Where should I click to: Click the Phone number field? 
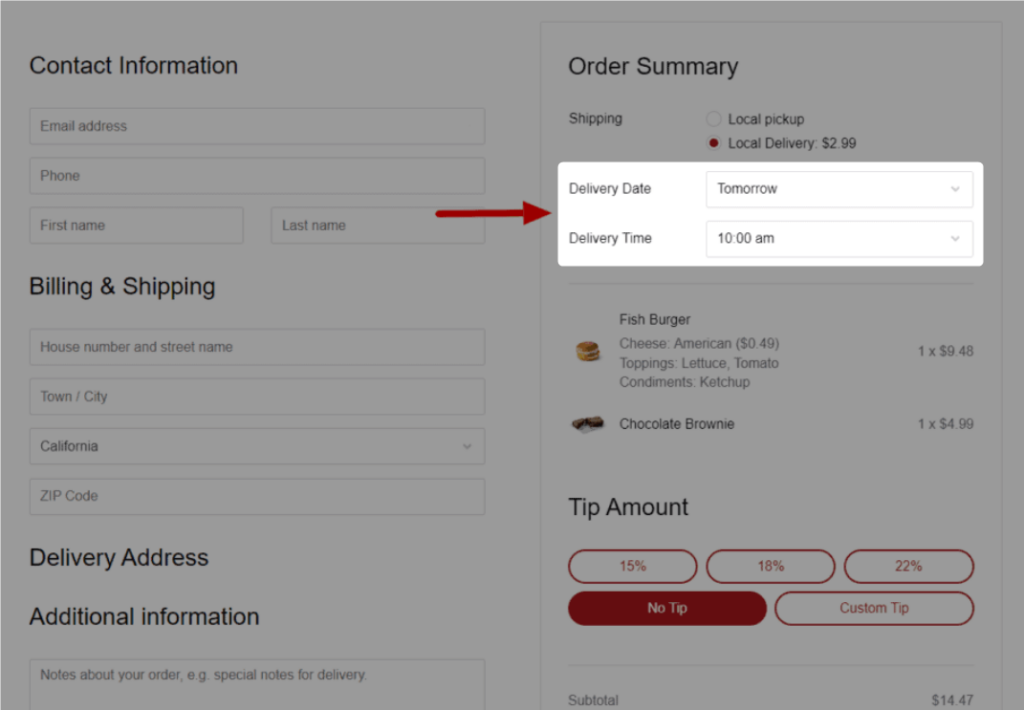coord(256,175)
